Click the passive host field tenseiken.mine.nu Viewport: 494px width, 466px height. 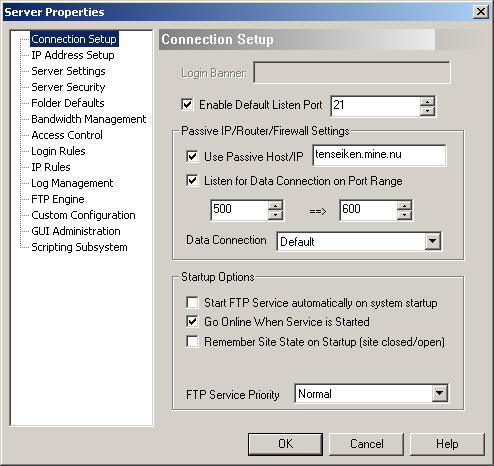[379, 155]
